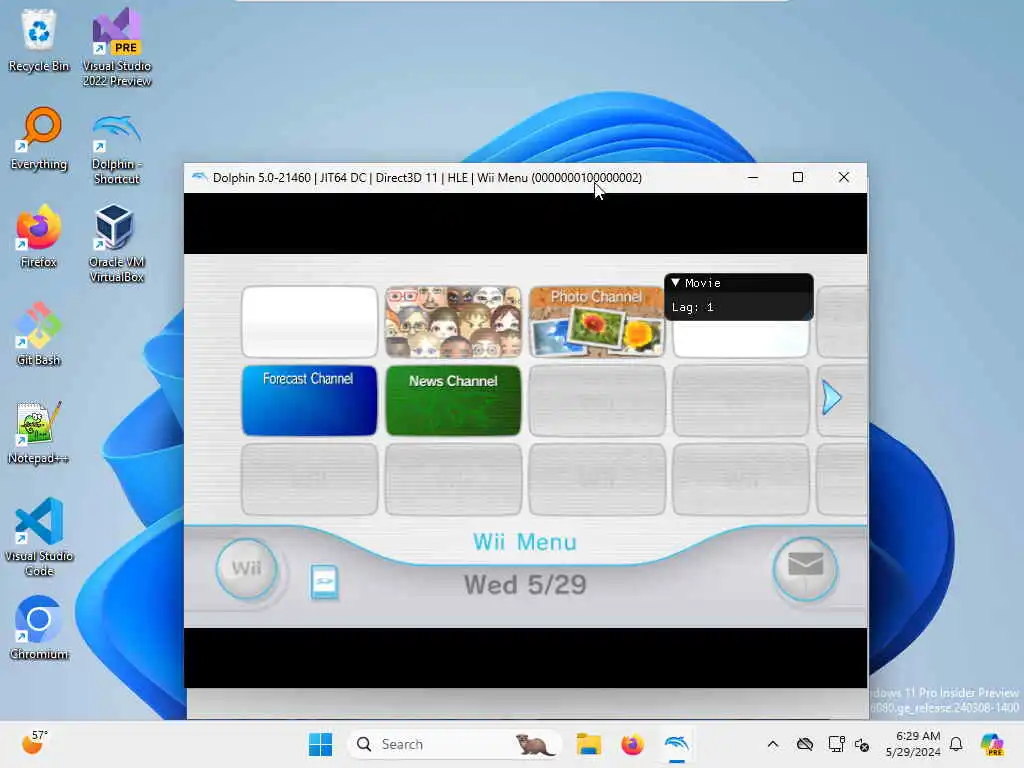Image resolution: width=1024 pixels, height=768 pixels.
Task: Minimize the Dolphin window
Action: [753, 177]
